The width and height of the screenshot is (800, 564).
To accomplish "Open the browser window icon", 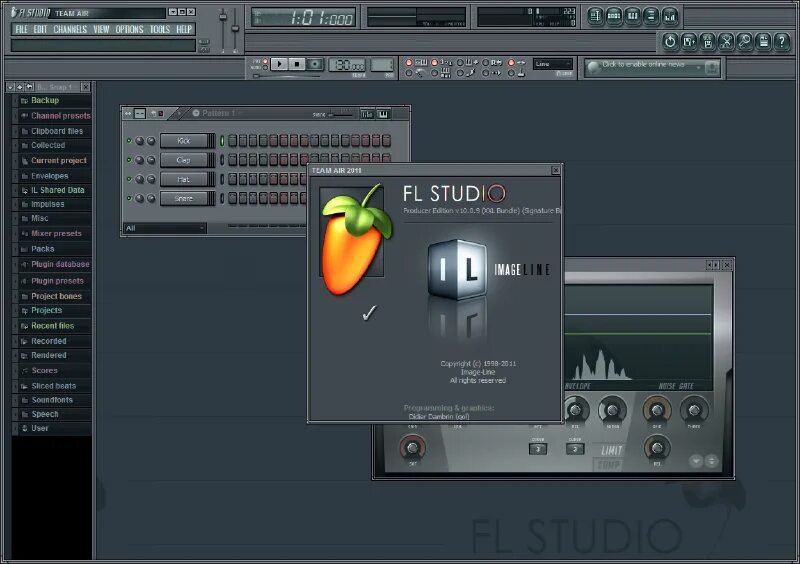I will (x=651, y=16).
